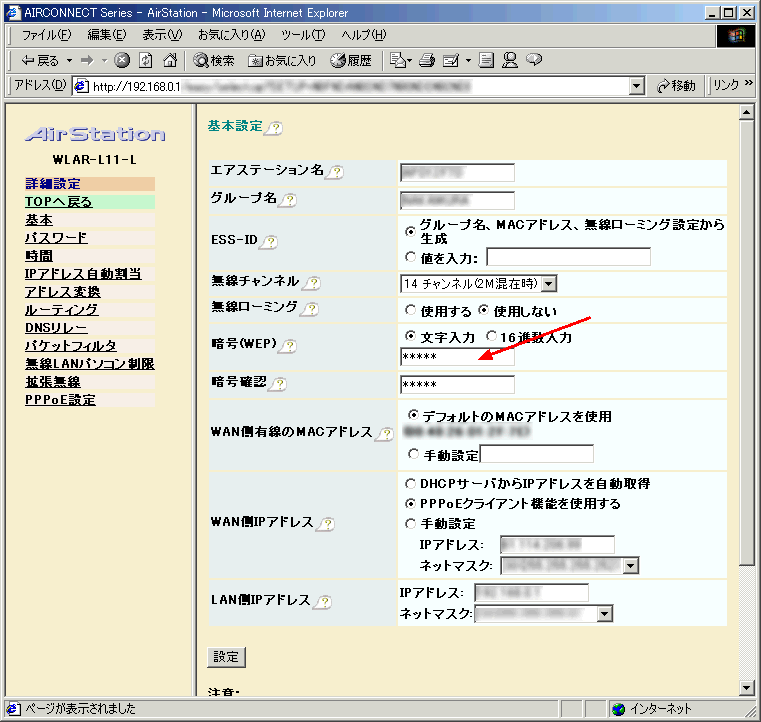Click the document icon beside the Edit page dropdown

(486, 60)
